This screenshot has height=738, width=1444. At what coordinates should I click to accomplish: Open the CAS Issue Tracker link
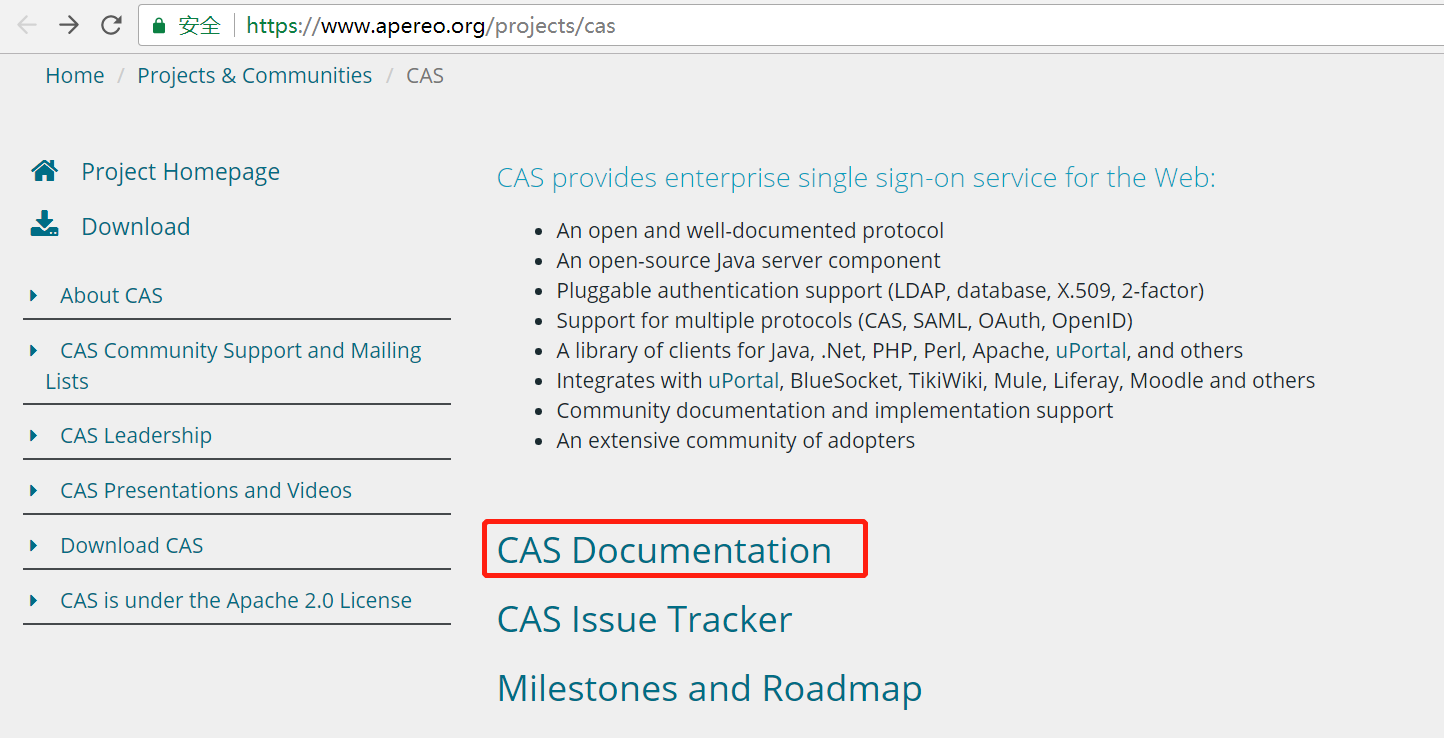644,619
